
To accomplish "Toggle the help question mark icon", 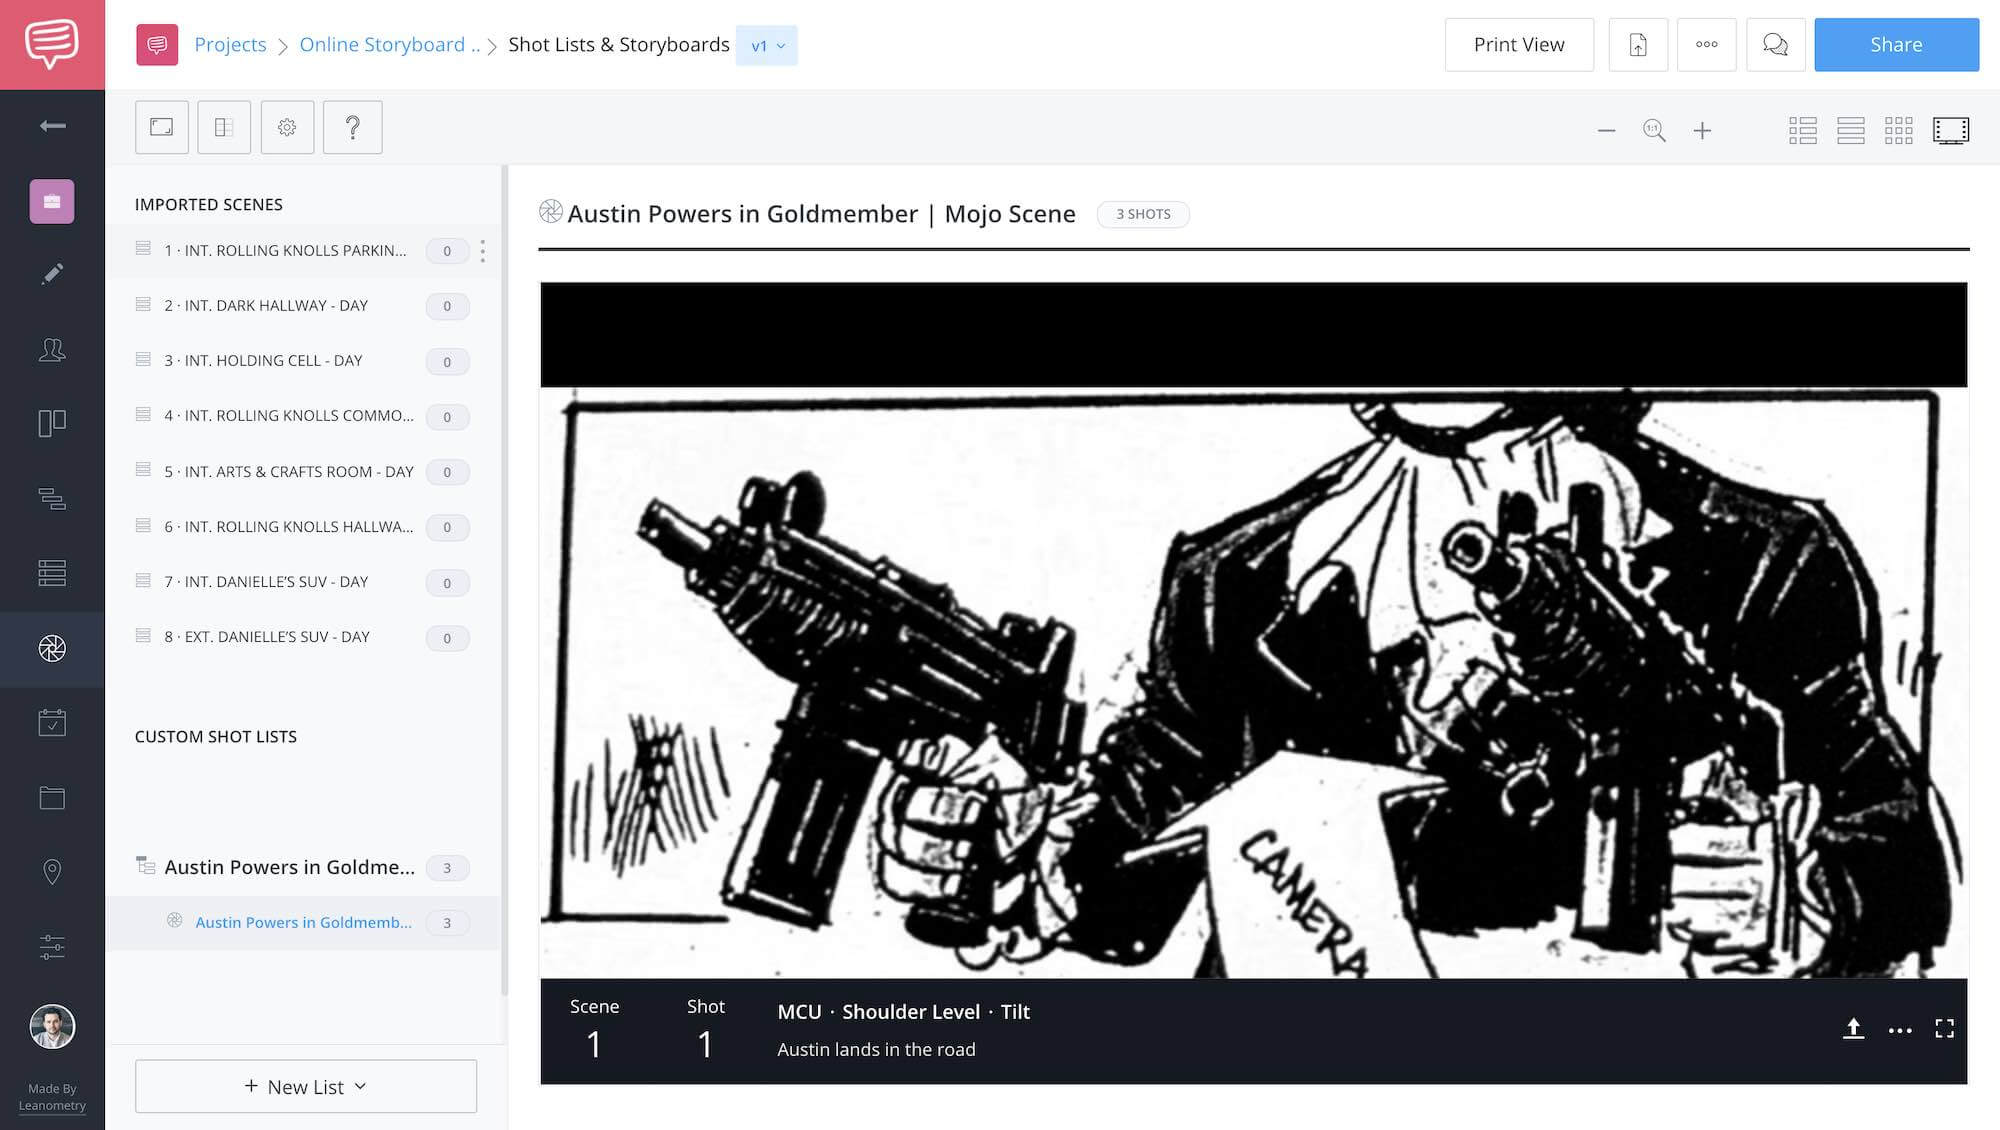I will pyautogui.click(x=353, y=126).
